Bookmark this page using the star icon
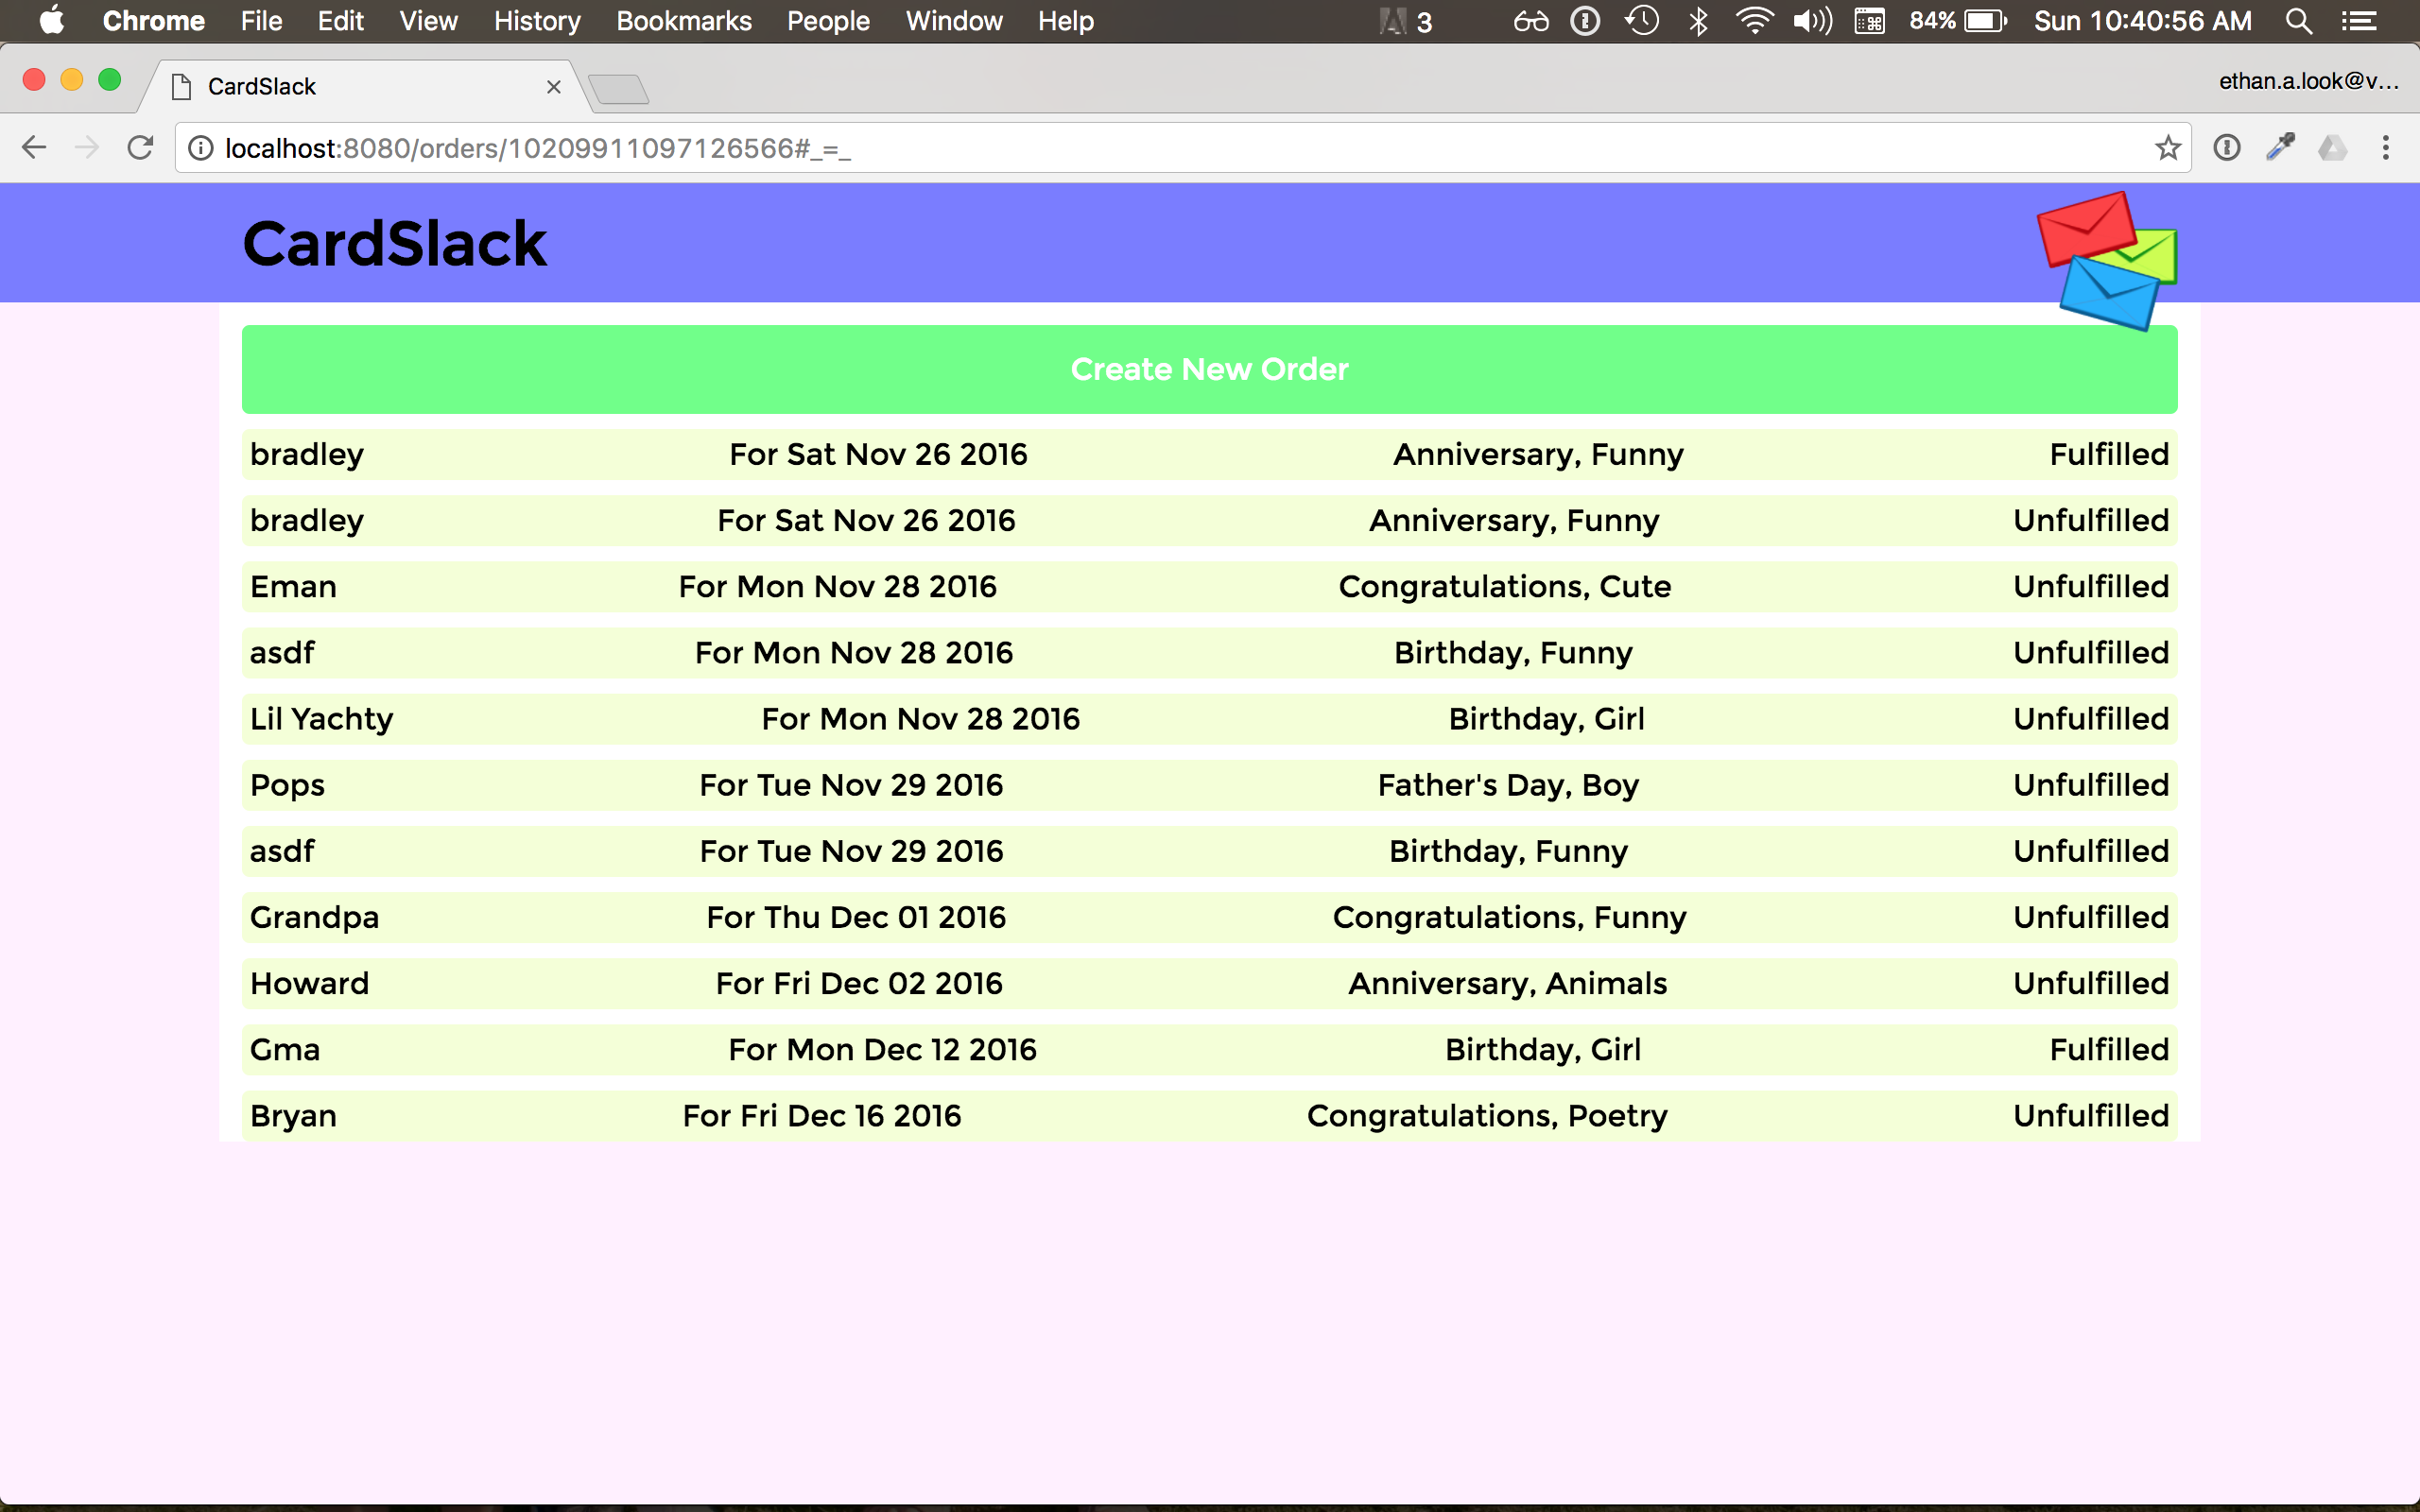This screenshot has width=2420, height=1512. tap(2167, 148)
